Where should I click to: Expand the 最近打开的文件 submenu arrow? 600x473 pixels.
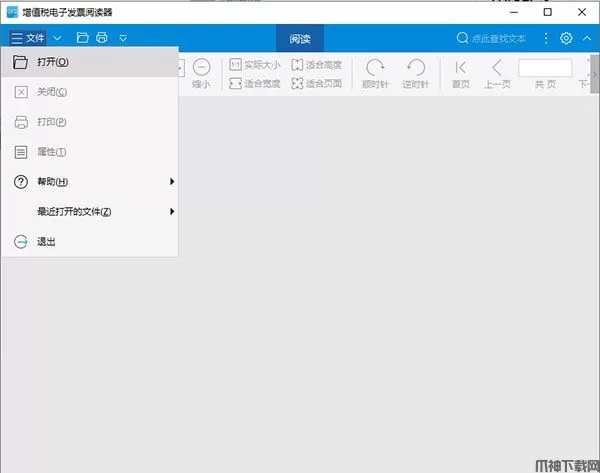[x=172, y=211]
